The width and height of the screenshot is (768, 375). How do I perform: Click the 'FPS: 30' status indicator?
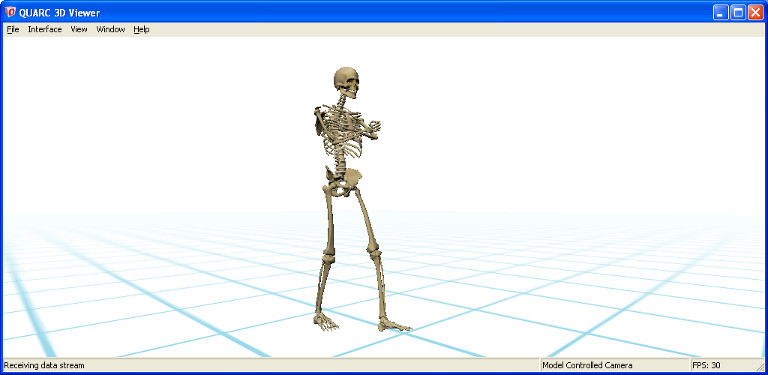(x=706, y=365)
